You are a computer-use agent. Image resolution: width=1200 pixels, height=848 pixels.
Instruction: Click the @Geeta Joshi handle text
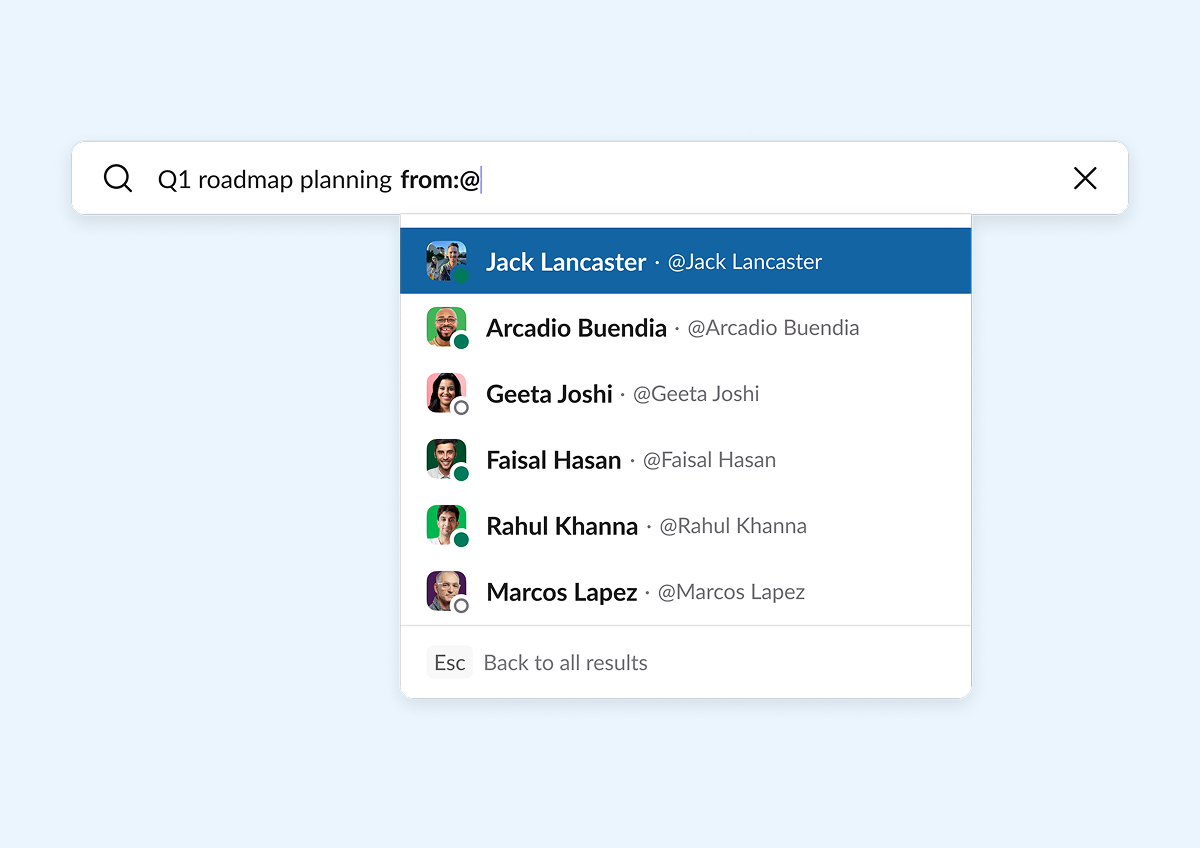(696, 394)
